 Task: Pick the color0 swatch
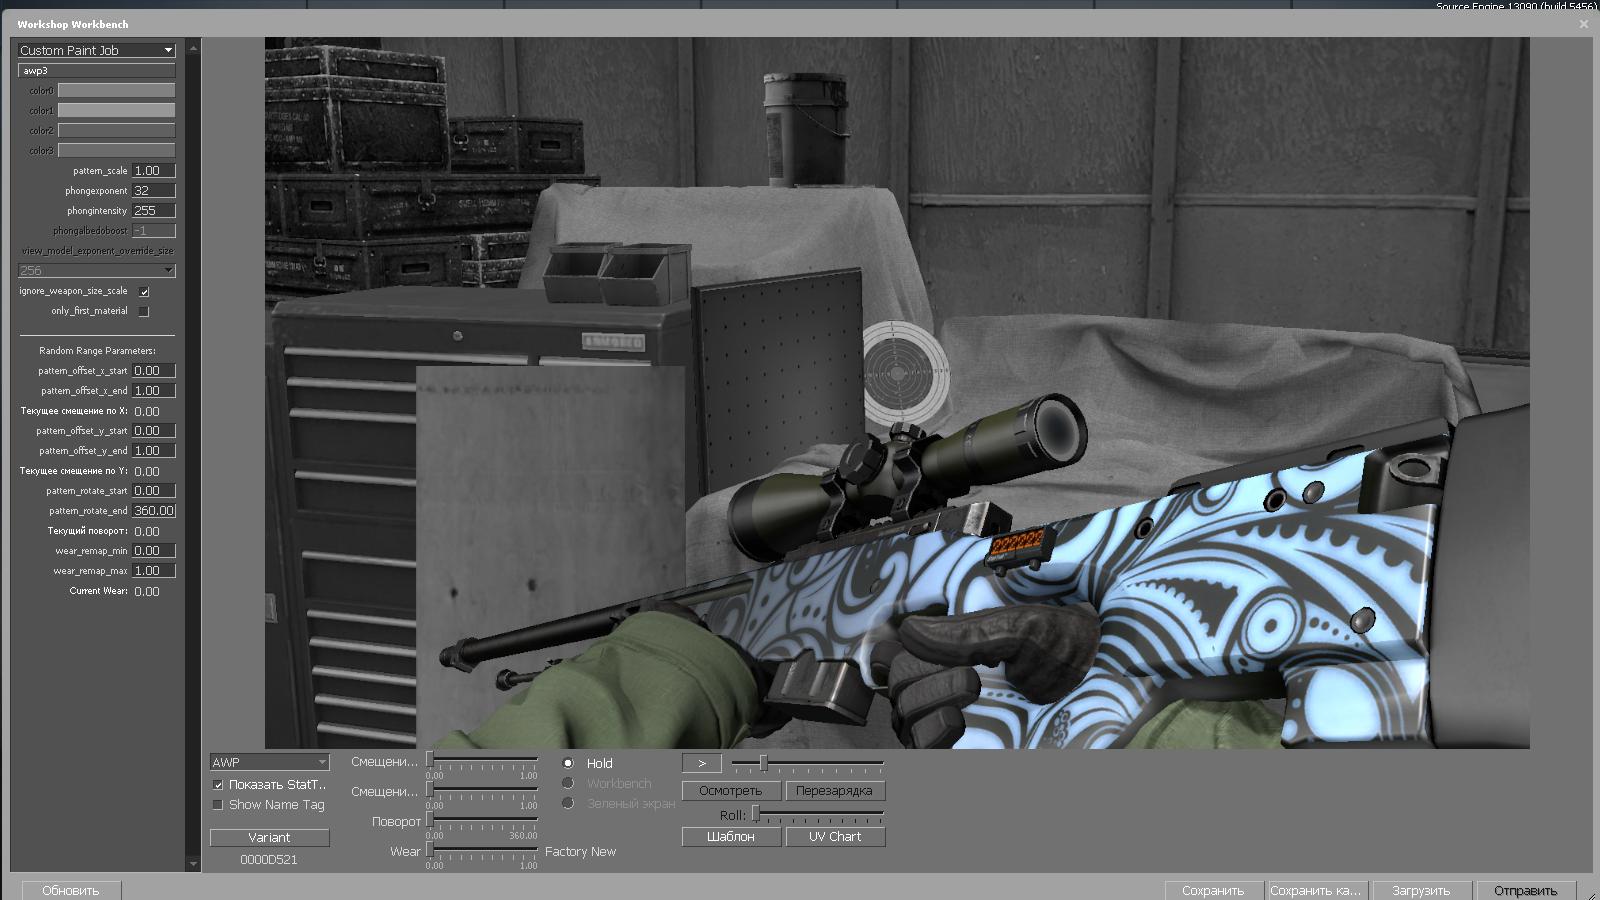(x=116, y=90)
